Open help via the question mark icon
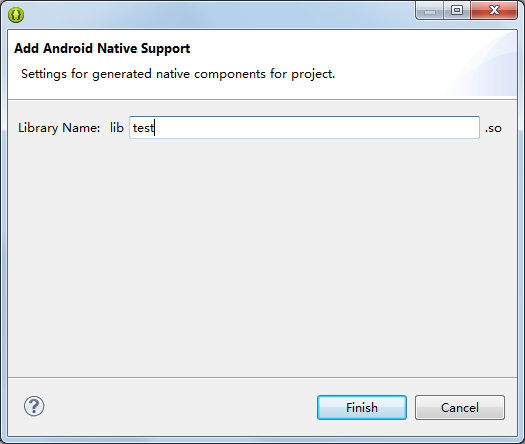This screenshot has width=525, height=444. click(34, 406)
